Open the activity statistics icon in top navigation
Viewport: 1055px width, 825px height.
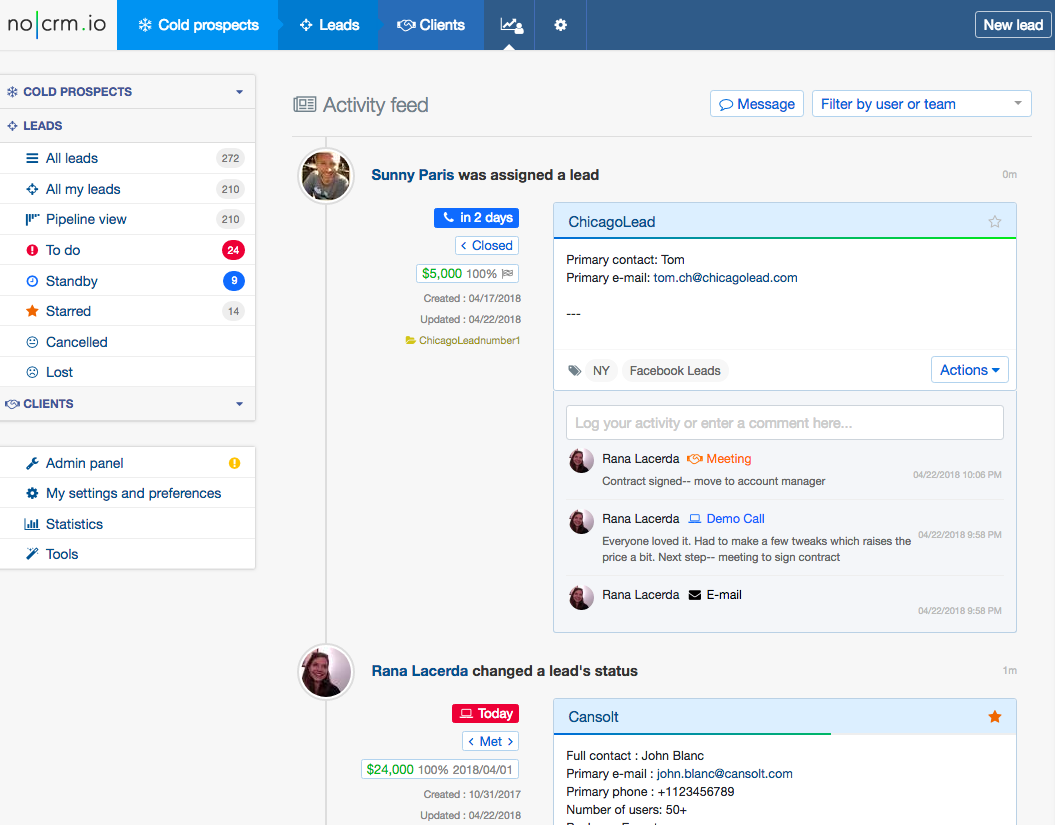tap(511, 25)
